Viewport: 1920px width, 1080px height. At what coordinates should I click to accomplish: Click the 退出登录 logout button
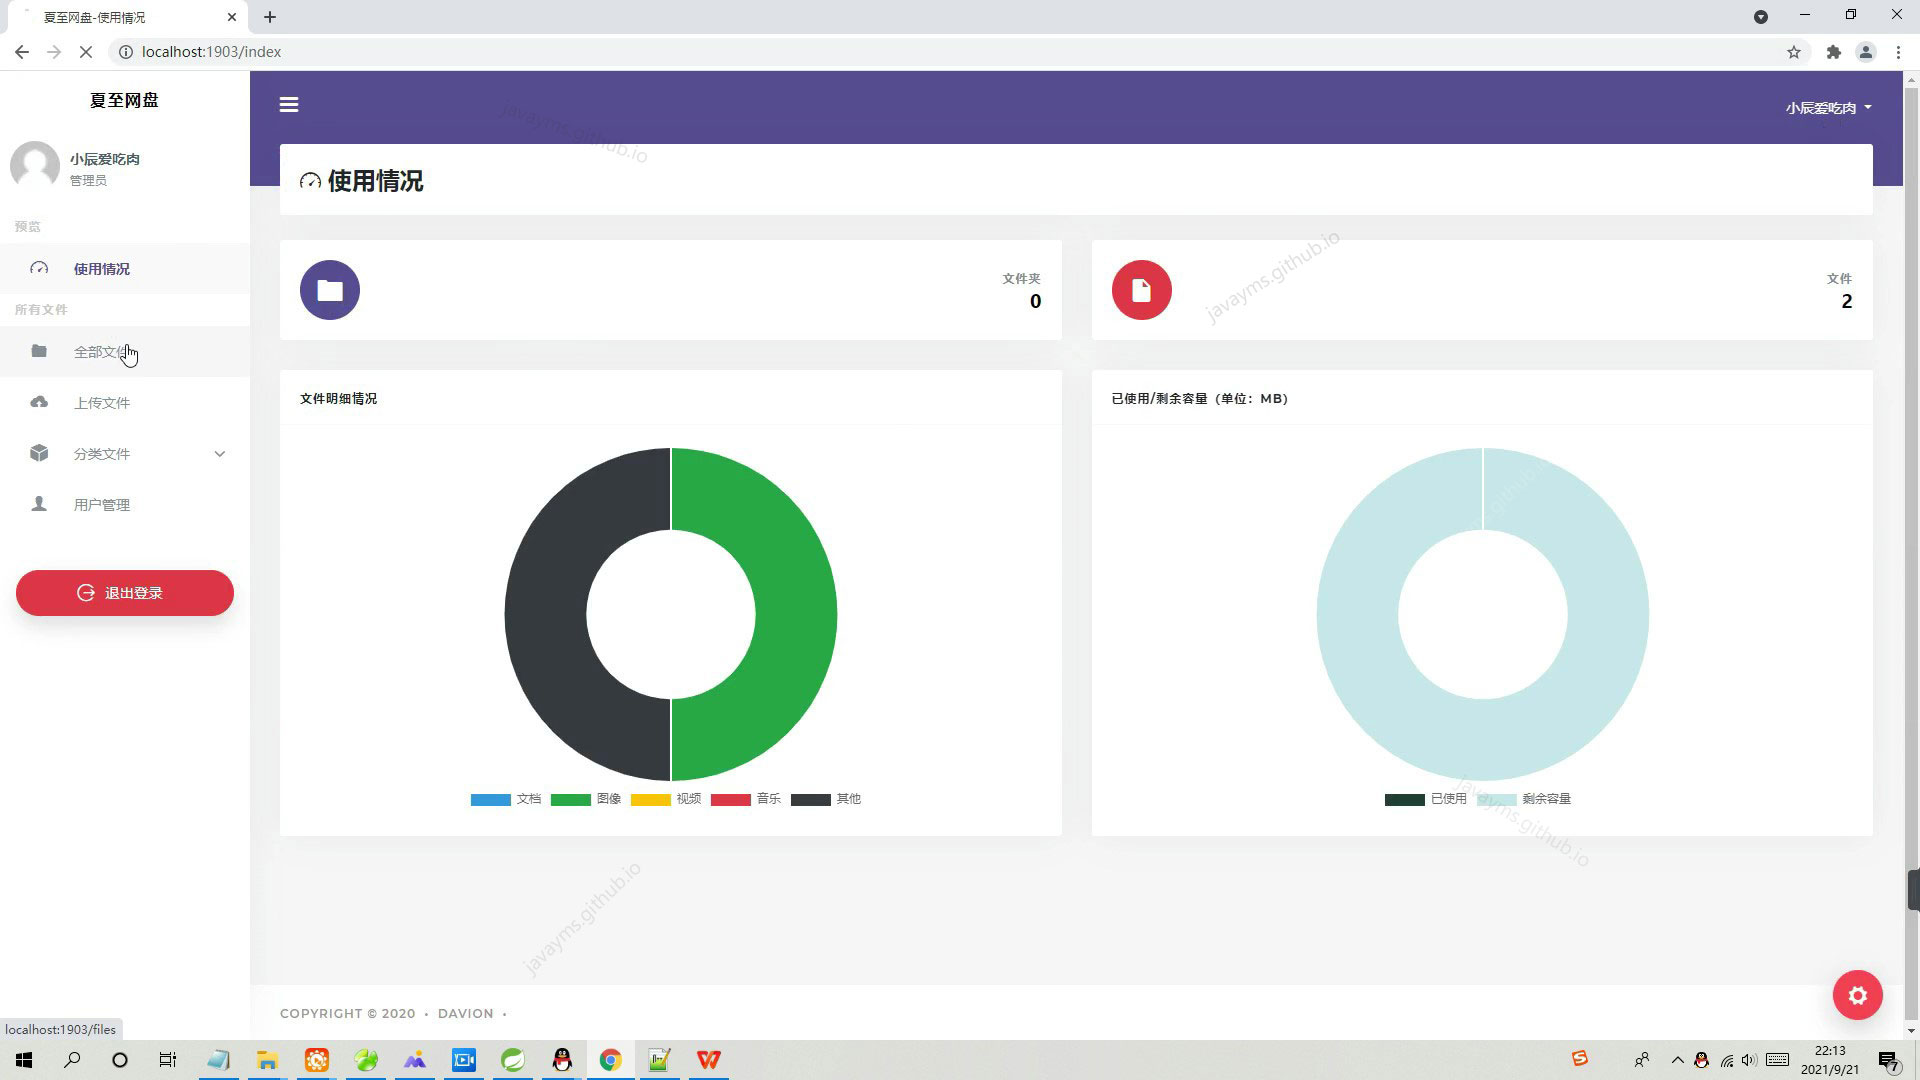[x=125, y=593]
